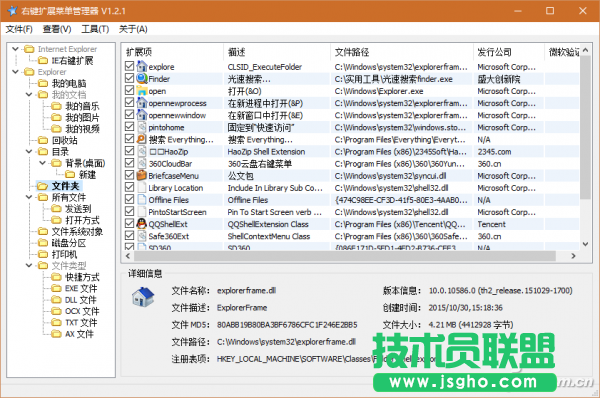
Task: Select the 我的音乐 tree item
Action: [x=82, y=106]
